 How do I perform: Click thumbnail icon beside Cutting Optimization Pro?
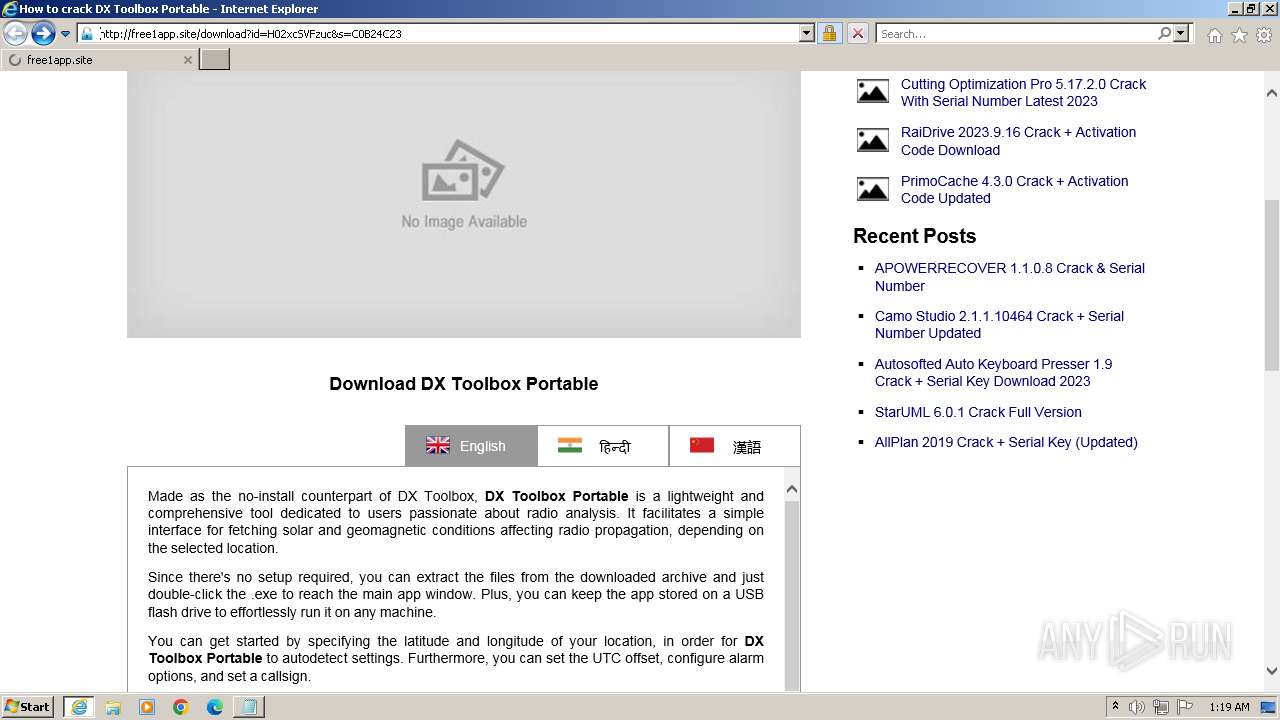873,92
